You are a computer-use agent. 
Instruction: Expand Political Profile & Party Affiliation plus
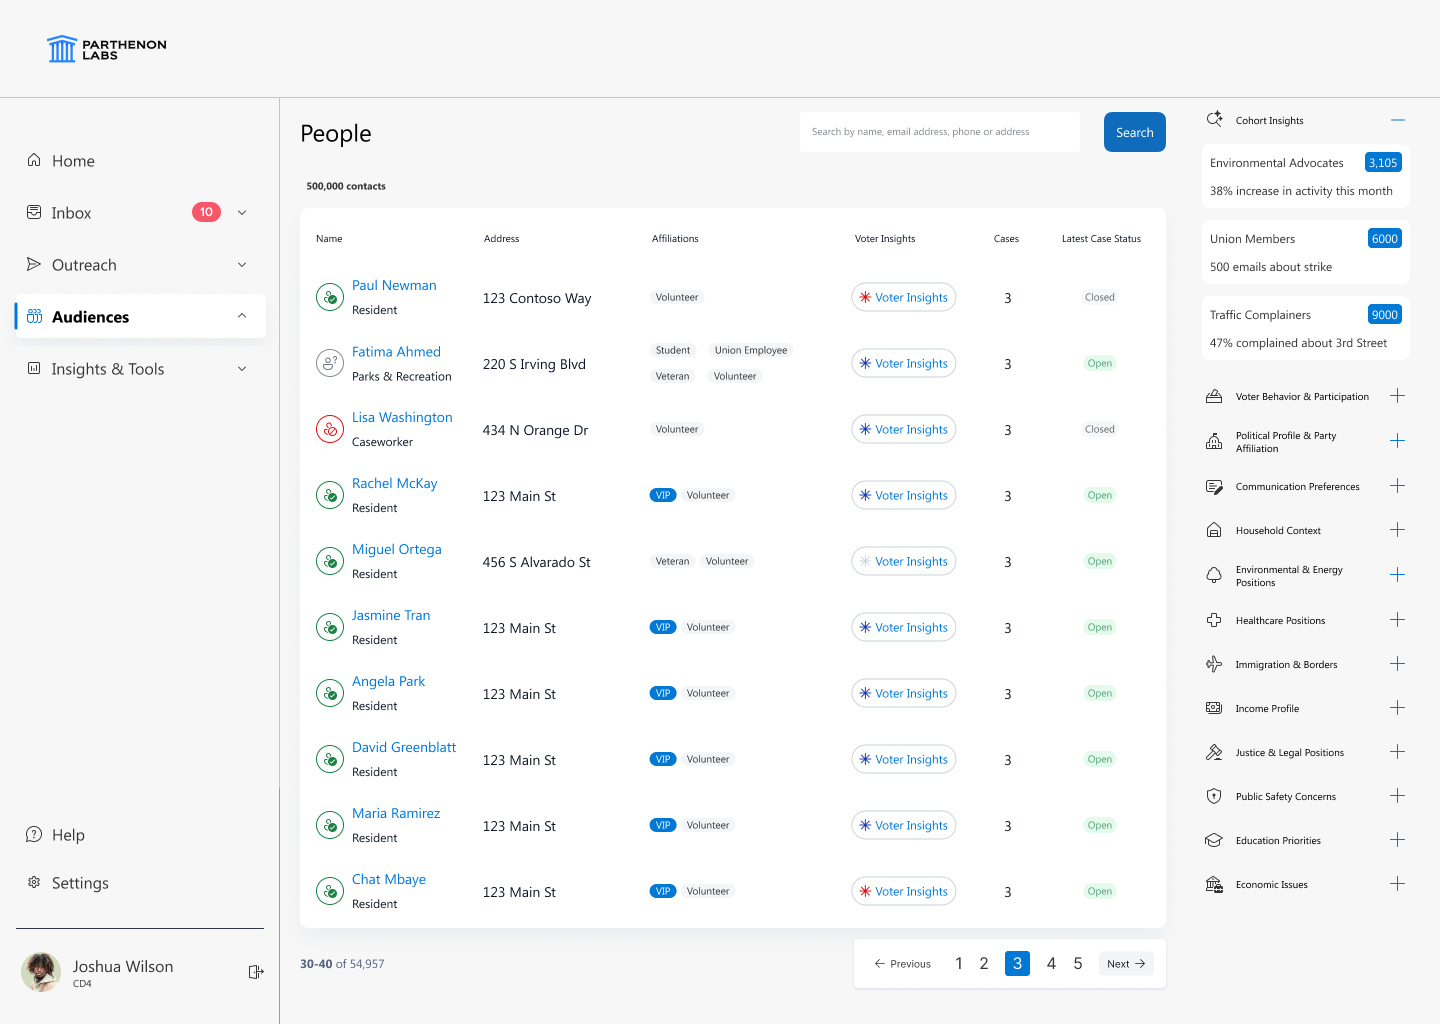point(1398,441)
